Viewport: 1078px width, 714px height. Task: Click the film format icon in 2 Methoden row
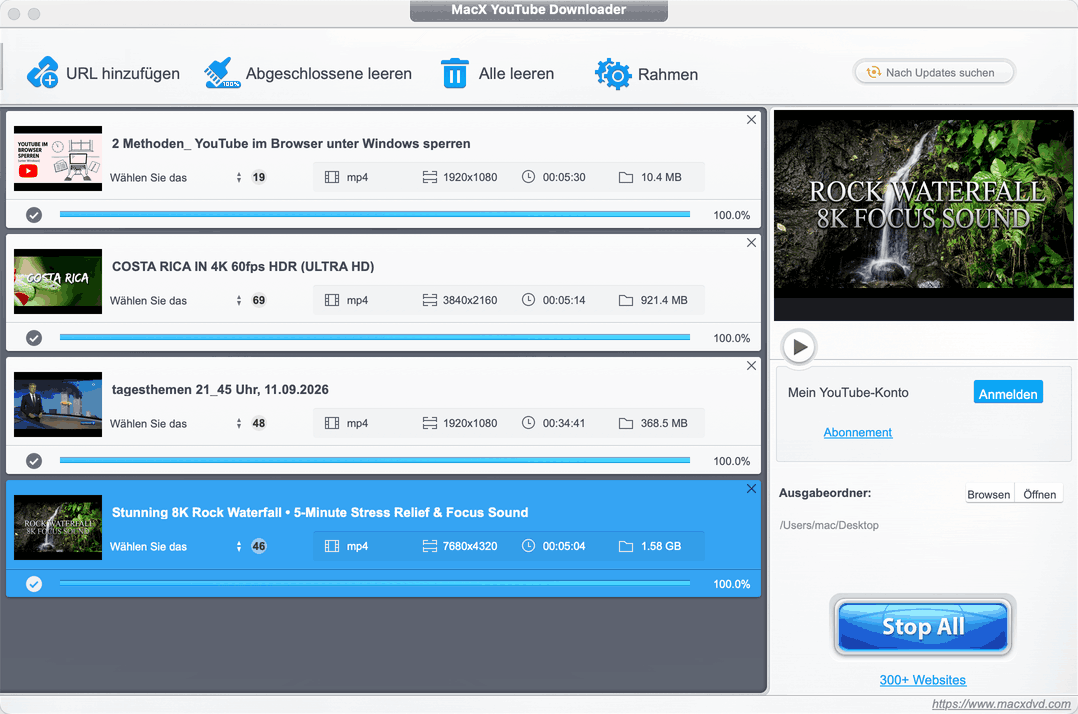(332, 177)
